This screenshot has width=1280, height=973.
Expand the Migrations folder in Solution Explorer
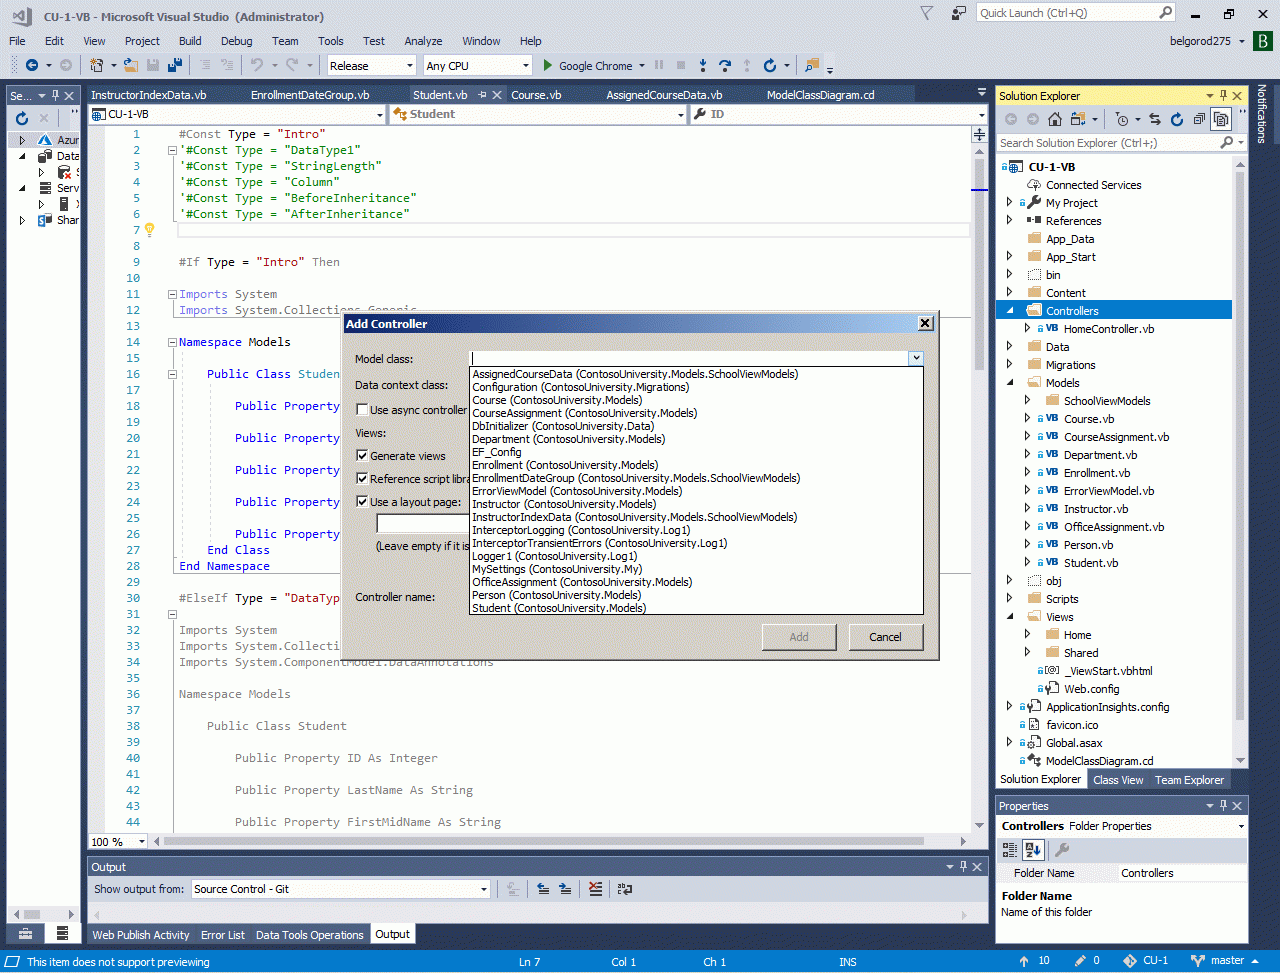tap(1010, 365)
